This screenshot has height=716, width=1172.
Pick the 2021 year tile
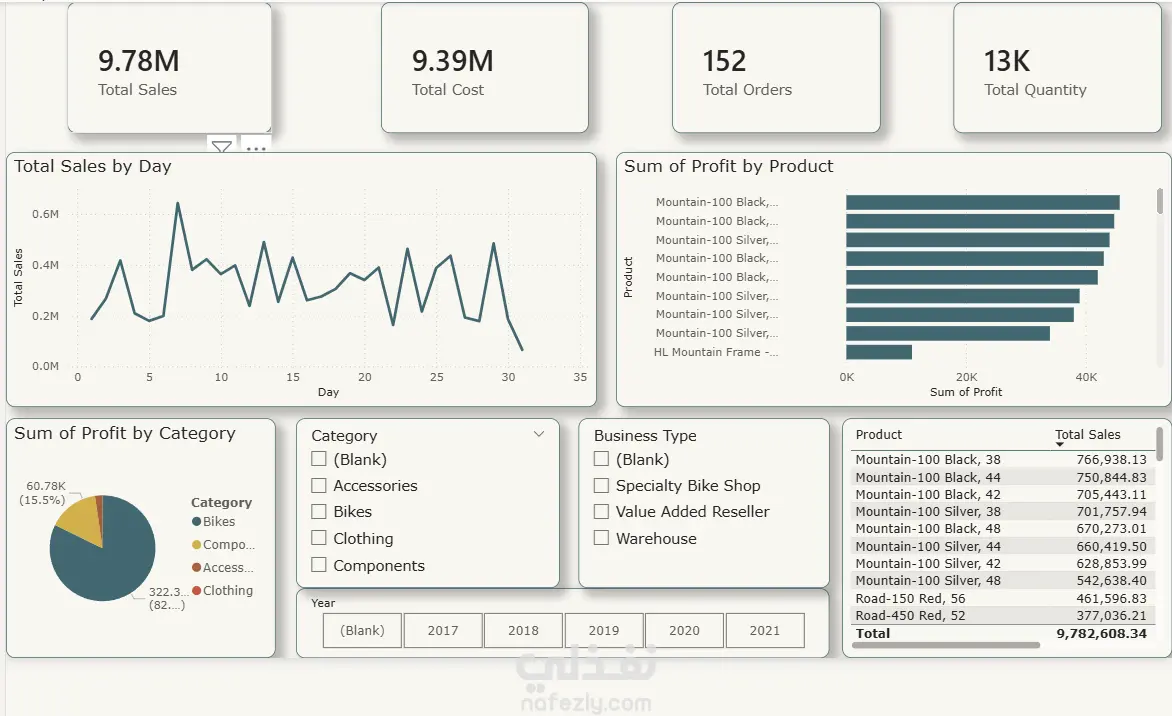click(765, 630)
